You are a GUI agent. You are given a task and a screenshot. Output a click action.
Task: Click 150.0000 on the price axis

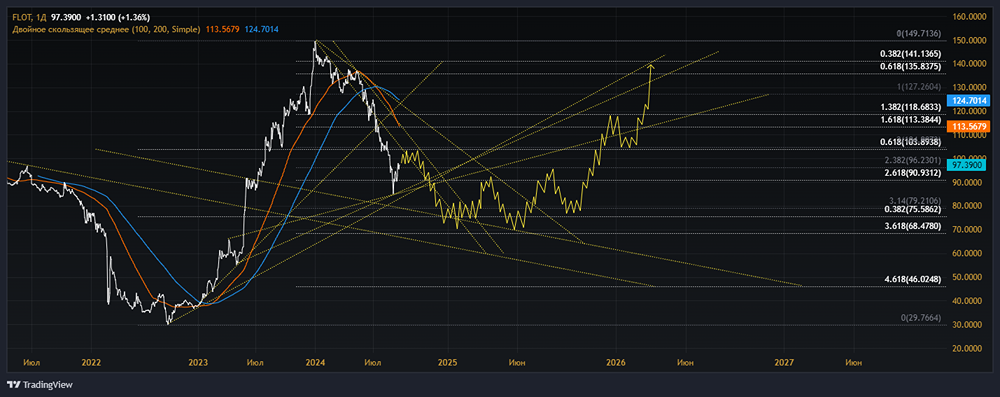point(969,40)
